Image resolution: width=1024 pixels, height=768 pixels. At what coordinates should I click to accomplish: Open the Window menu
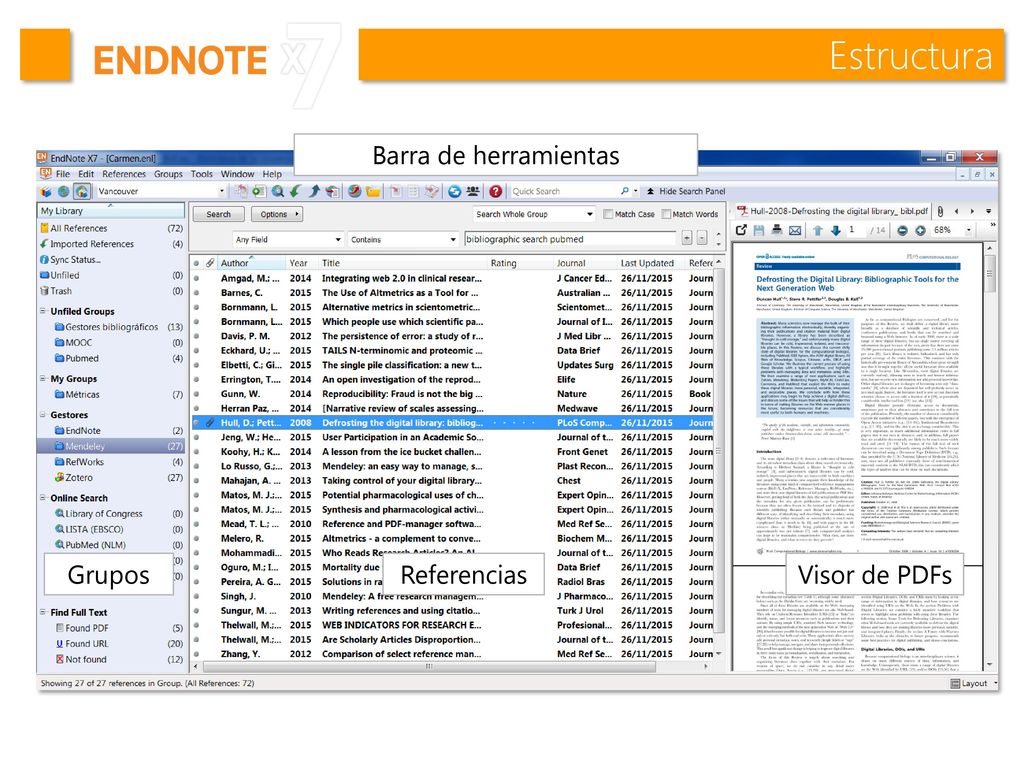tap(237, 174)
